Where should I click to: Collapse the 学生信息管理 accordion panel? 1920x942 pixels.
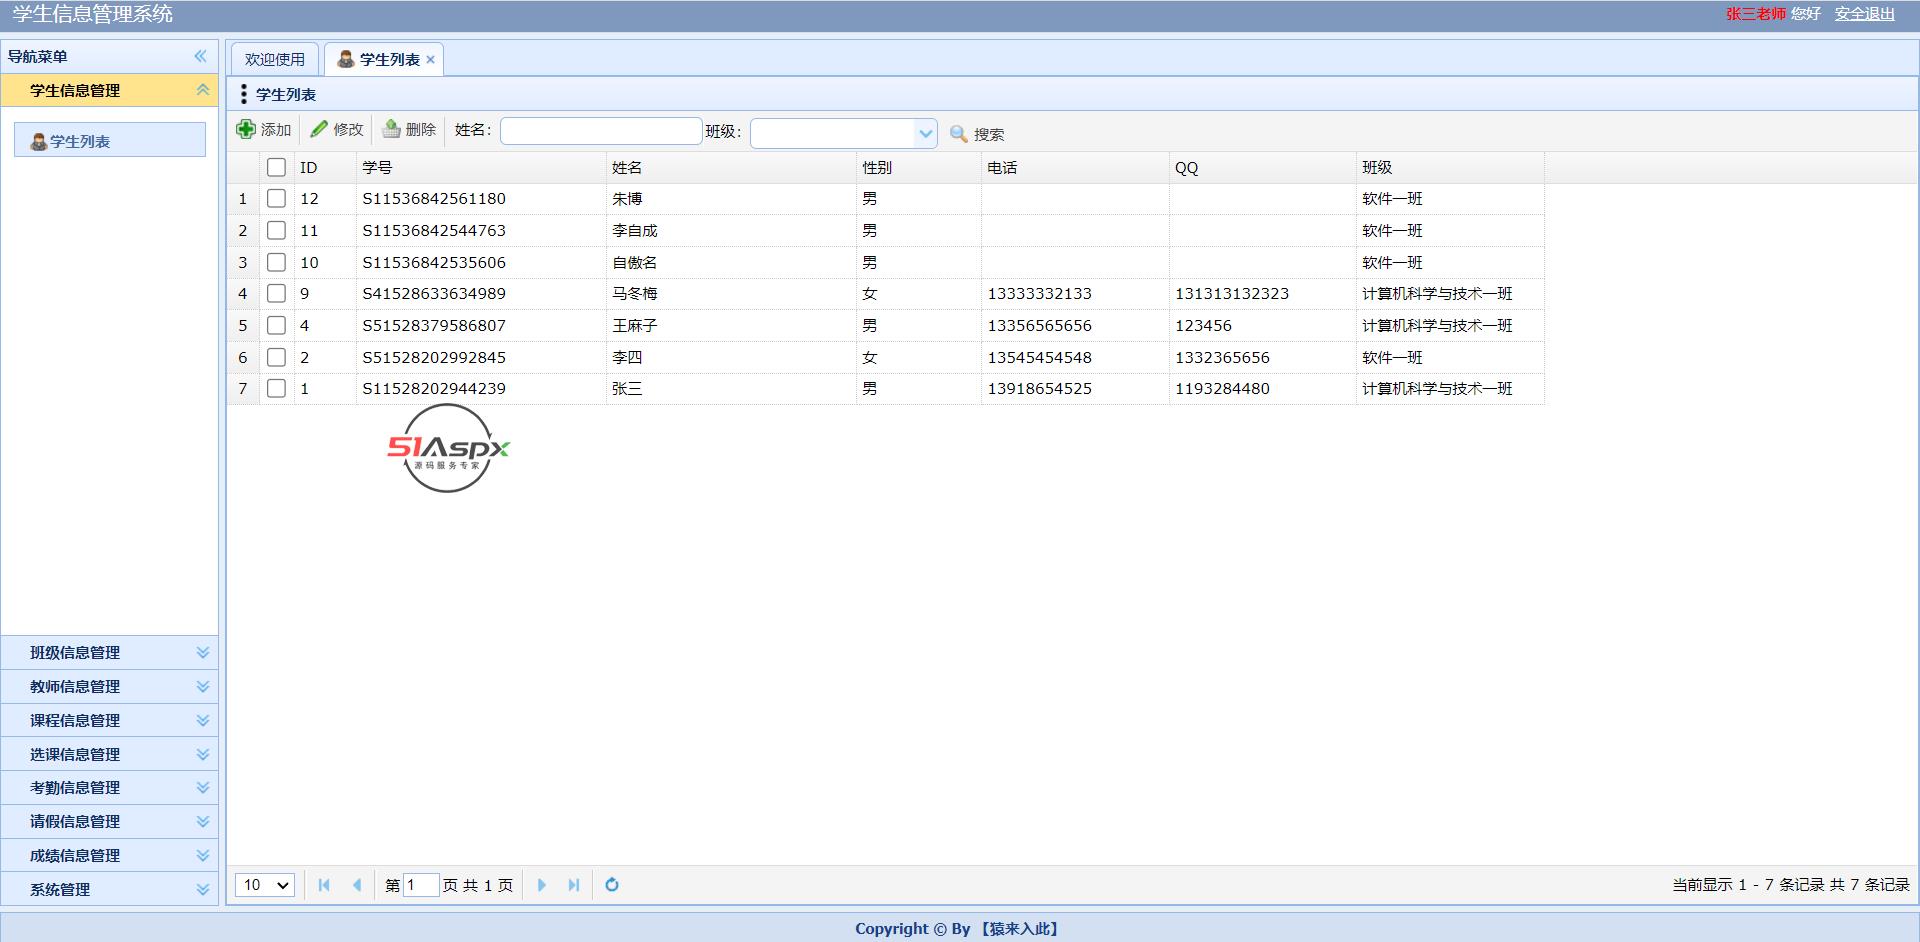coord(203,90)
